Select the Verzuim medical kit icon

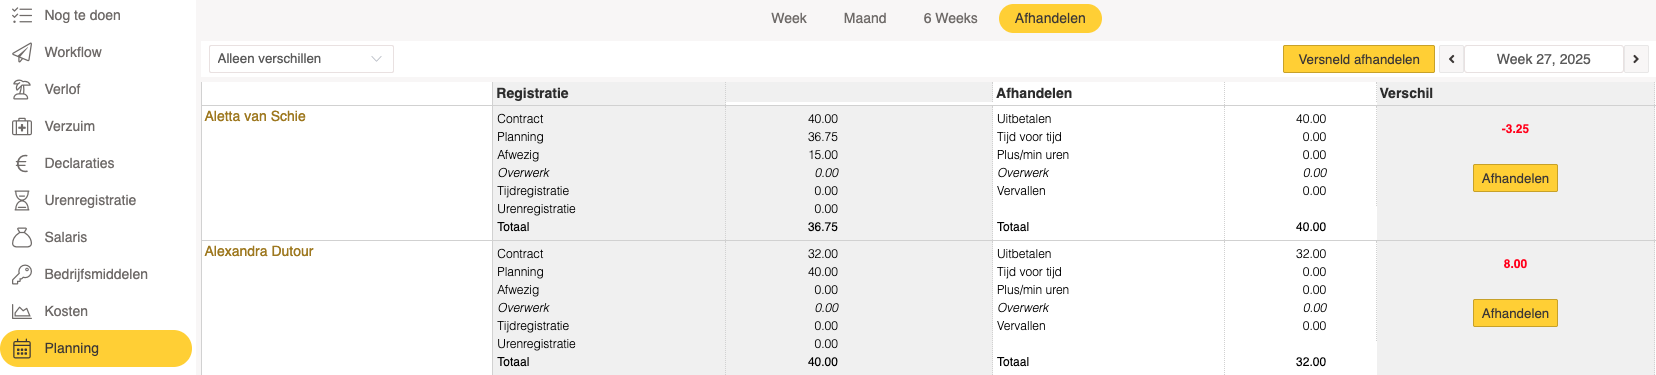click(21, 126)
